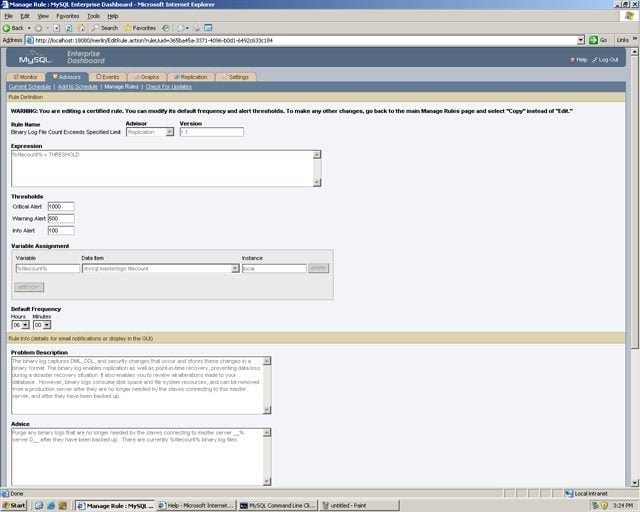
Task: Open the Mail button dropdown arrow
Action: (187, 28)
